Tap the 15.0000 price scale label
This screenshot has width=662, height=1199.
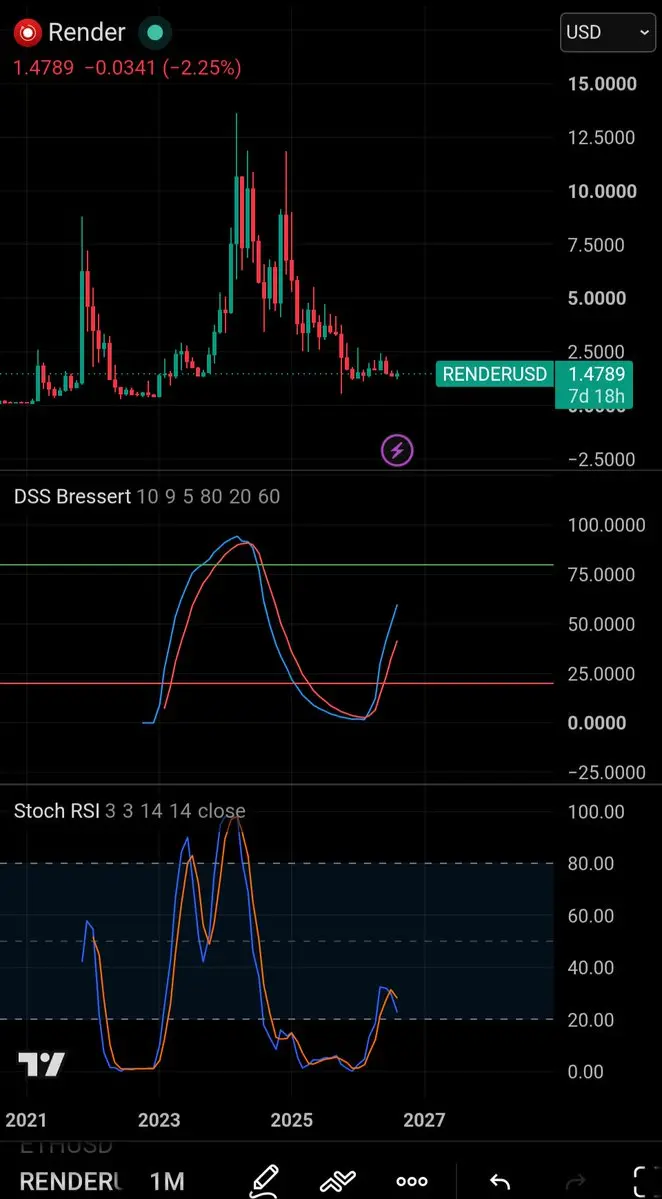602,83
